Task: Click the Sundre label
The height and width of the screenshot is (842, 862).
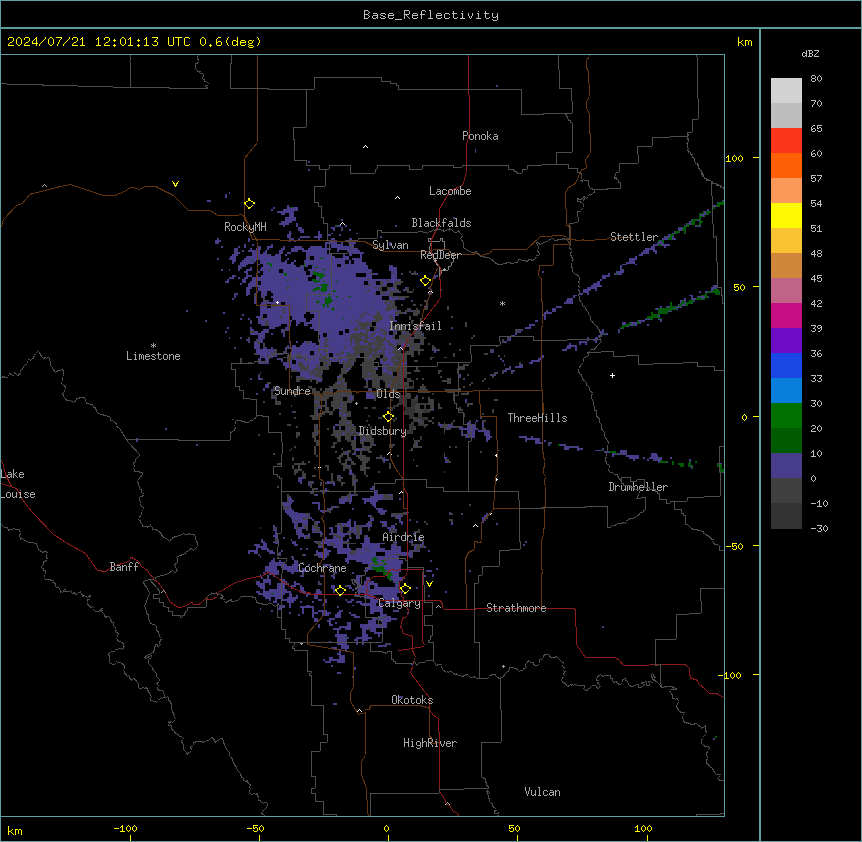Action: point(292,391)
